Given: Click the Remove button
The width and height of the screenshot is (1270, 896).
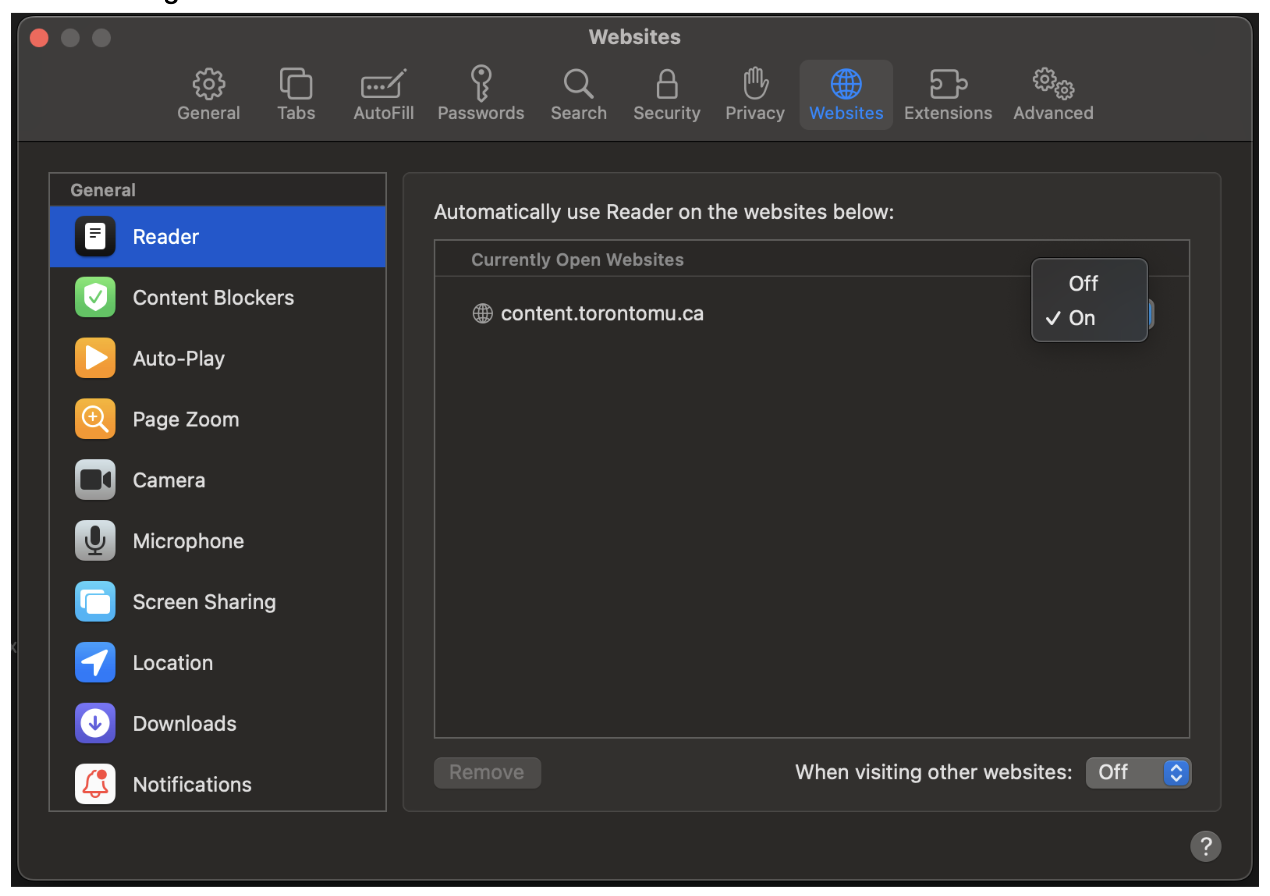Looking at the screenshot, I should (x=487, y=772).
